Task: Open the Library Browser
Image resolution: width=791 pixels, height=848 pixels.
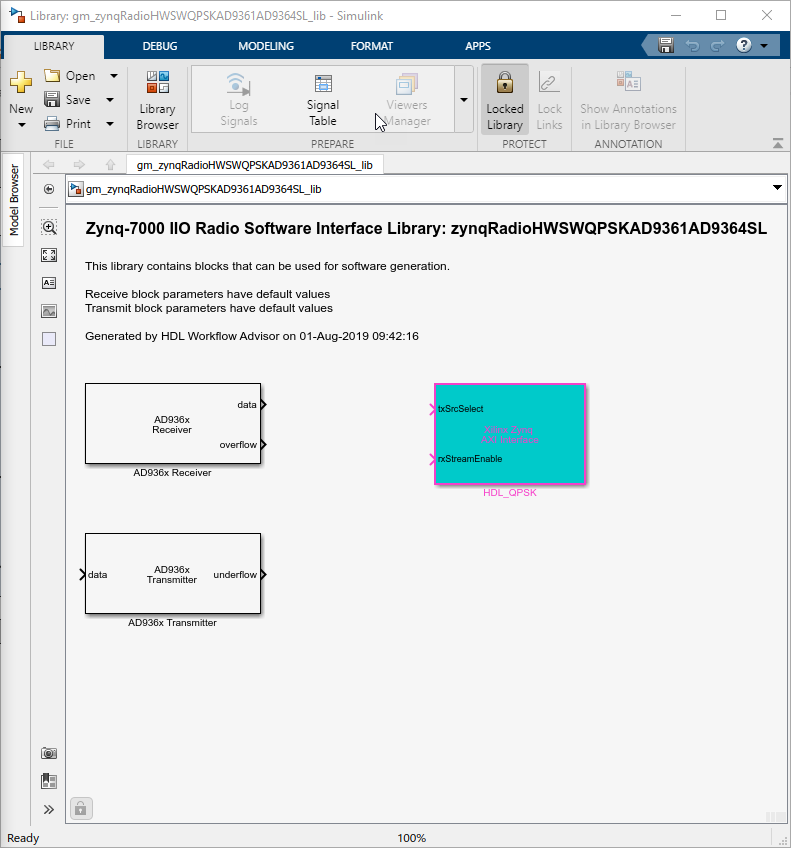Action: pos(157,101)
